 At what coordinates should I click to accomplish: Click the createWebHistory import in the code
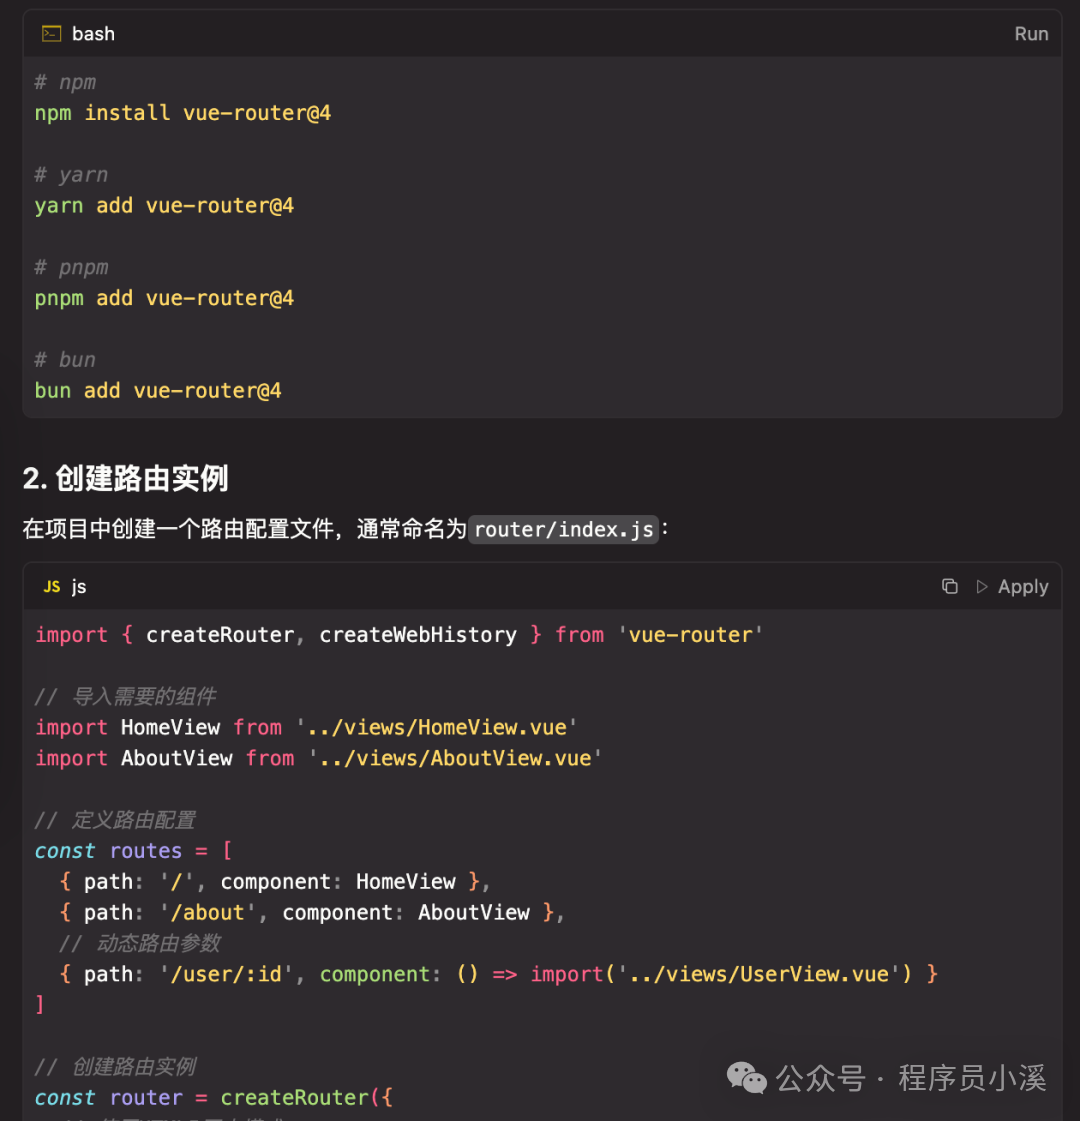pos(418,634)
